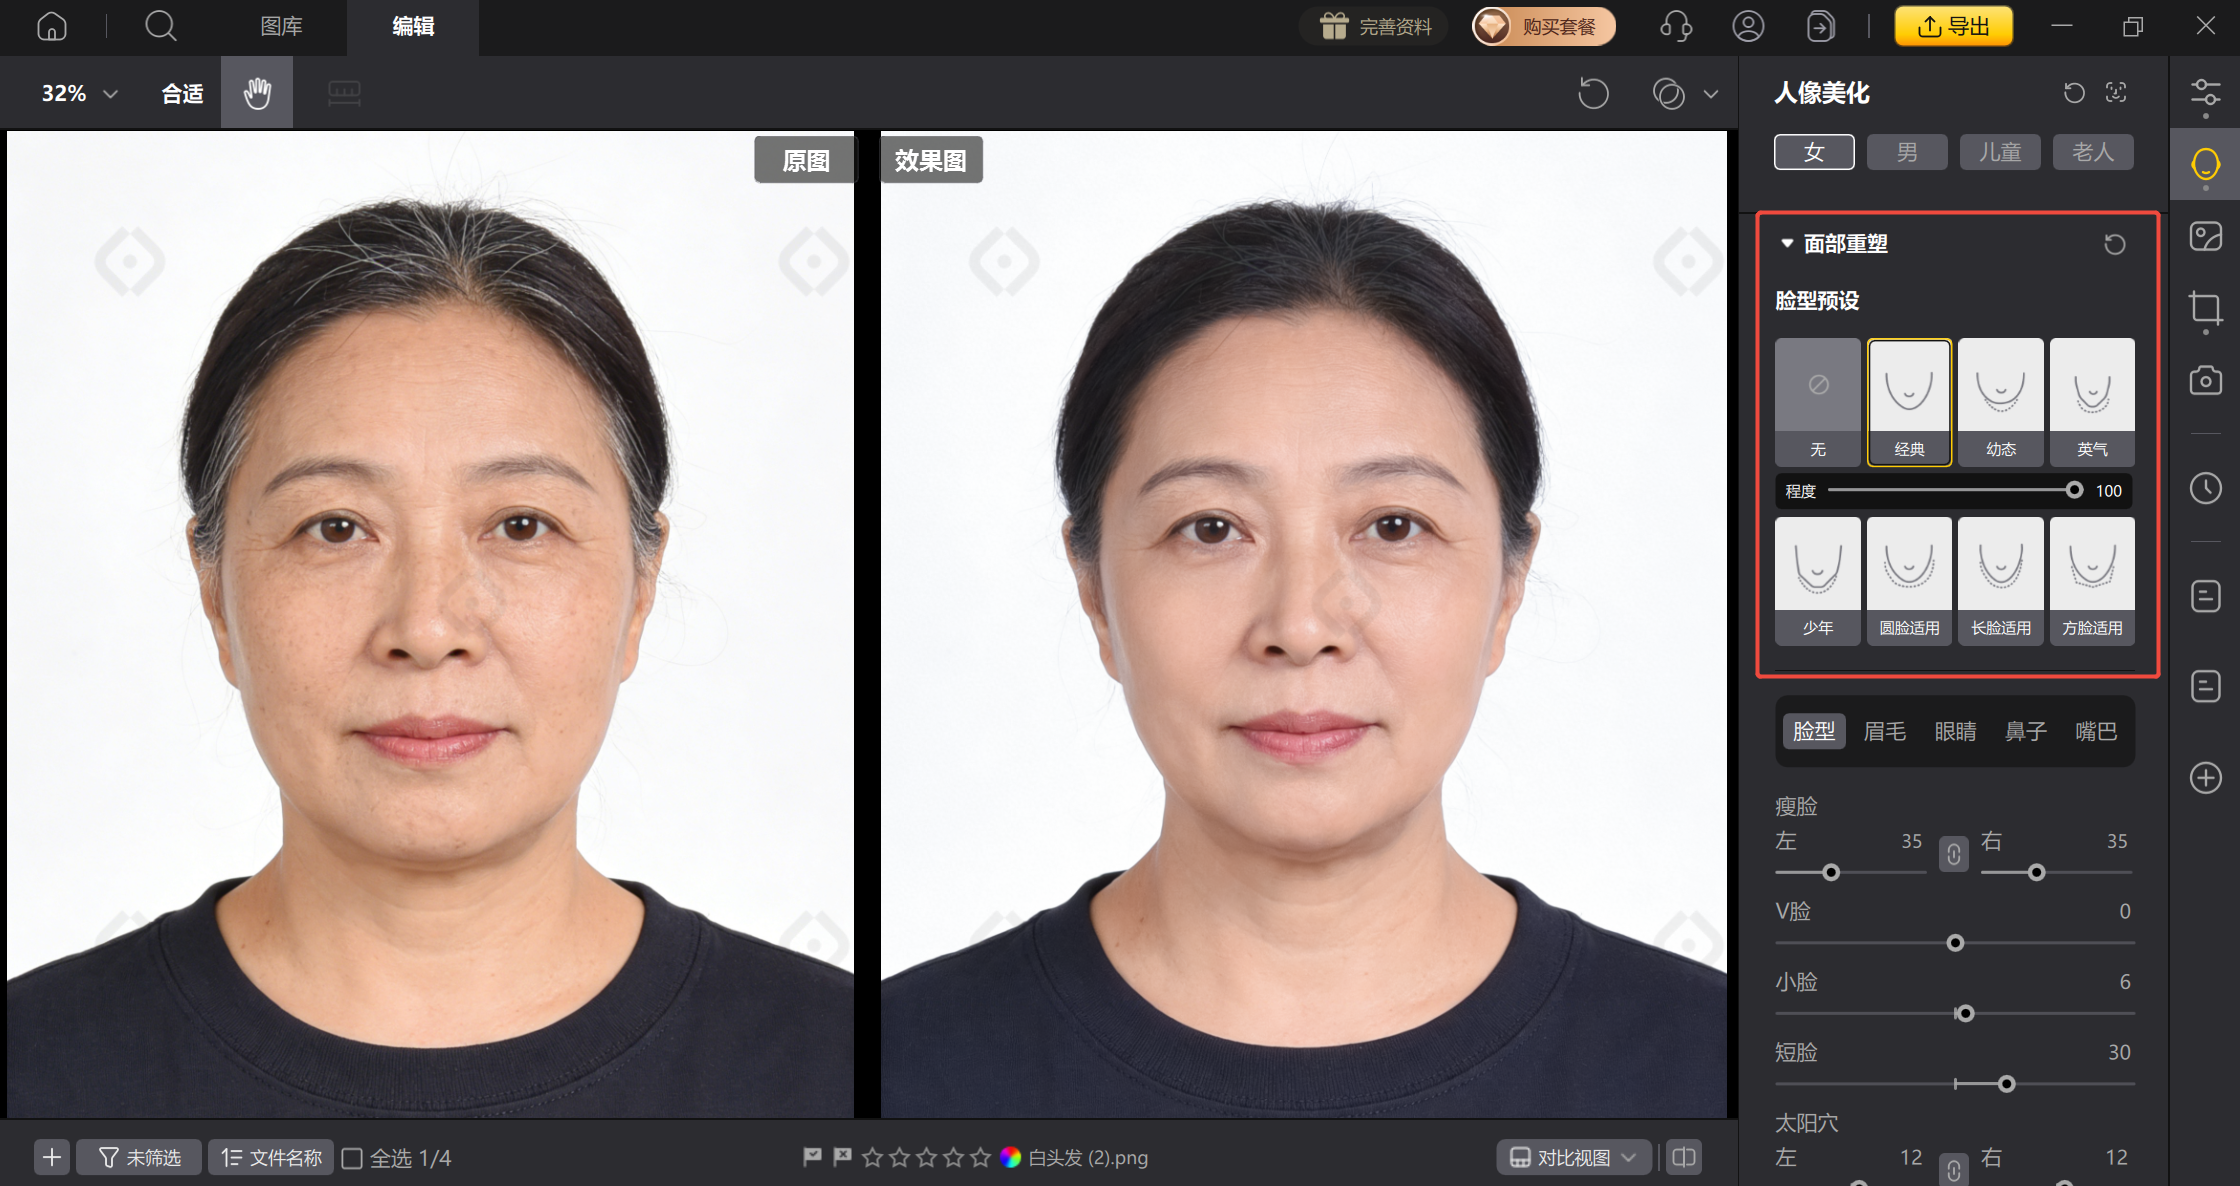Click the 导出 export button

(x=1953, y=26)
